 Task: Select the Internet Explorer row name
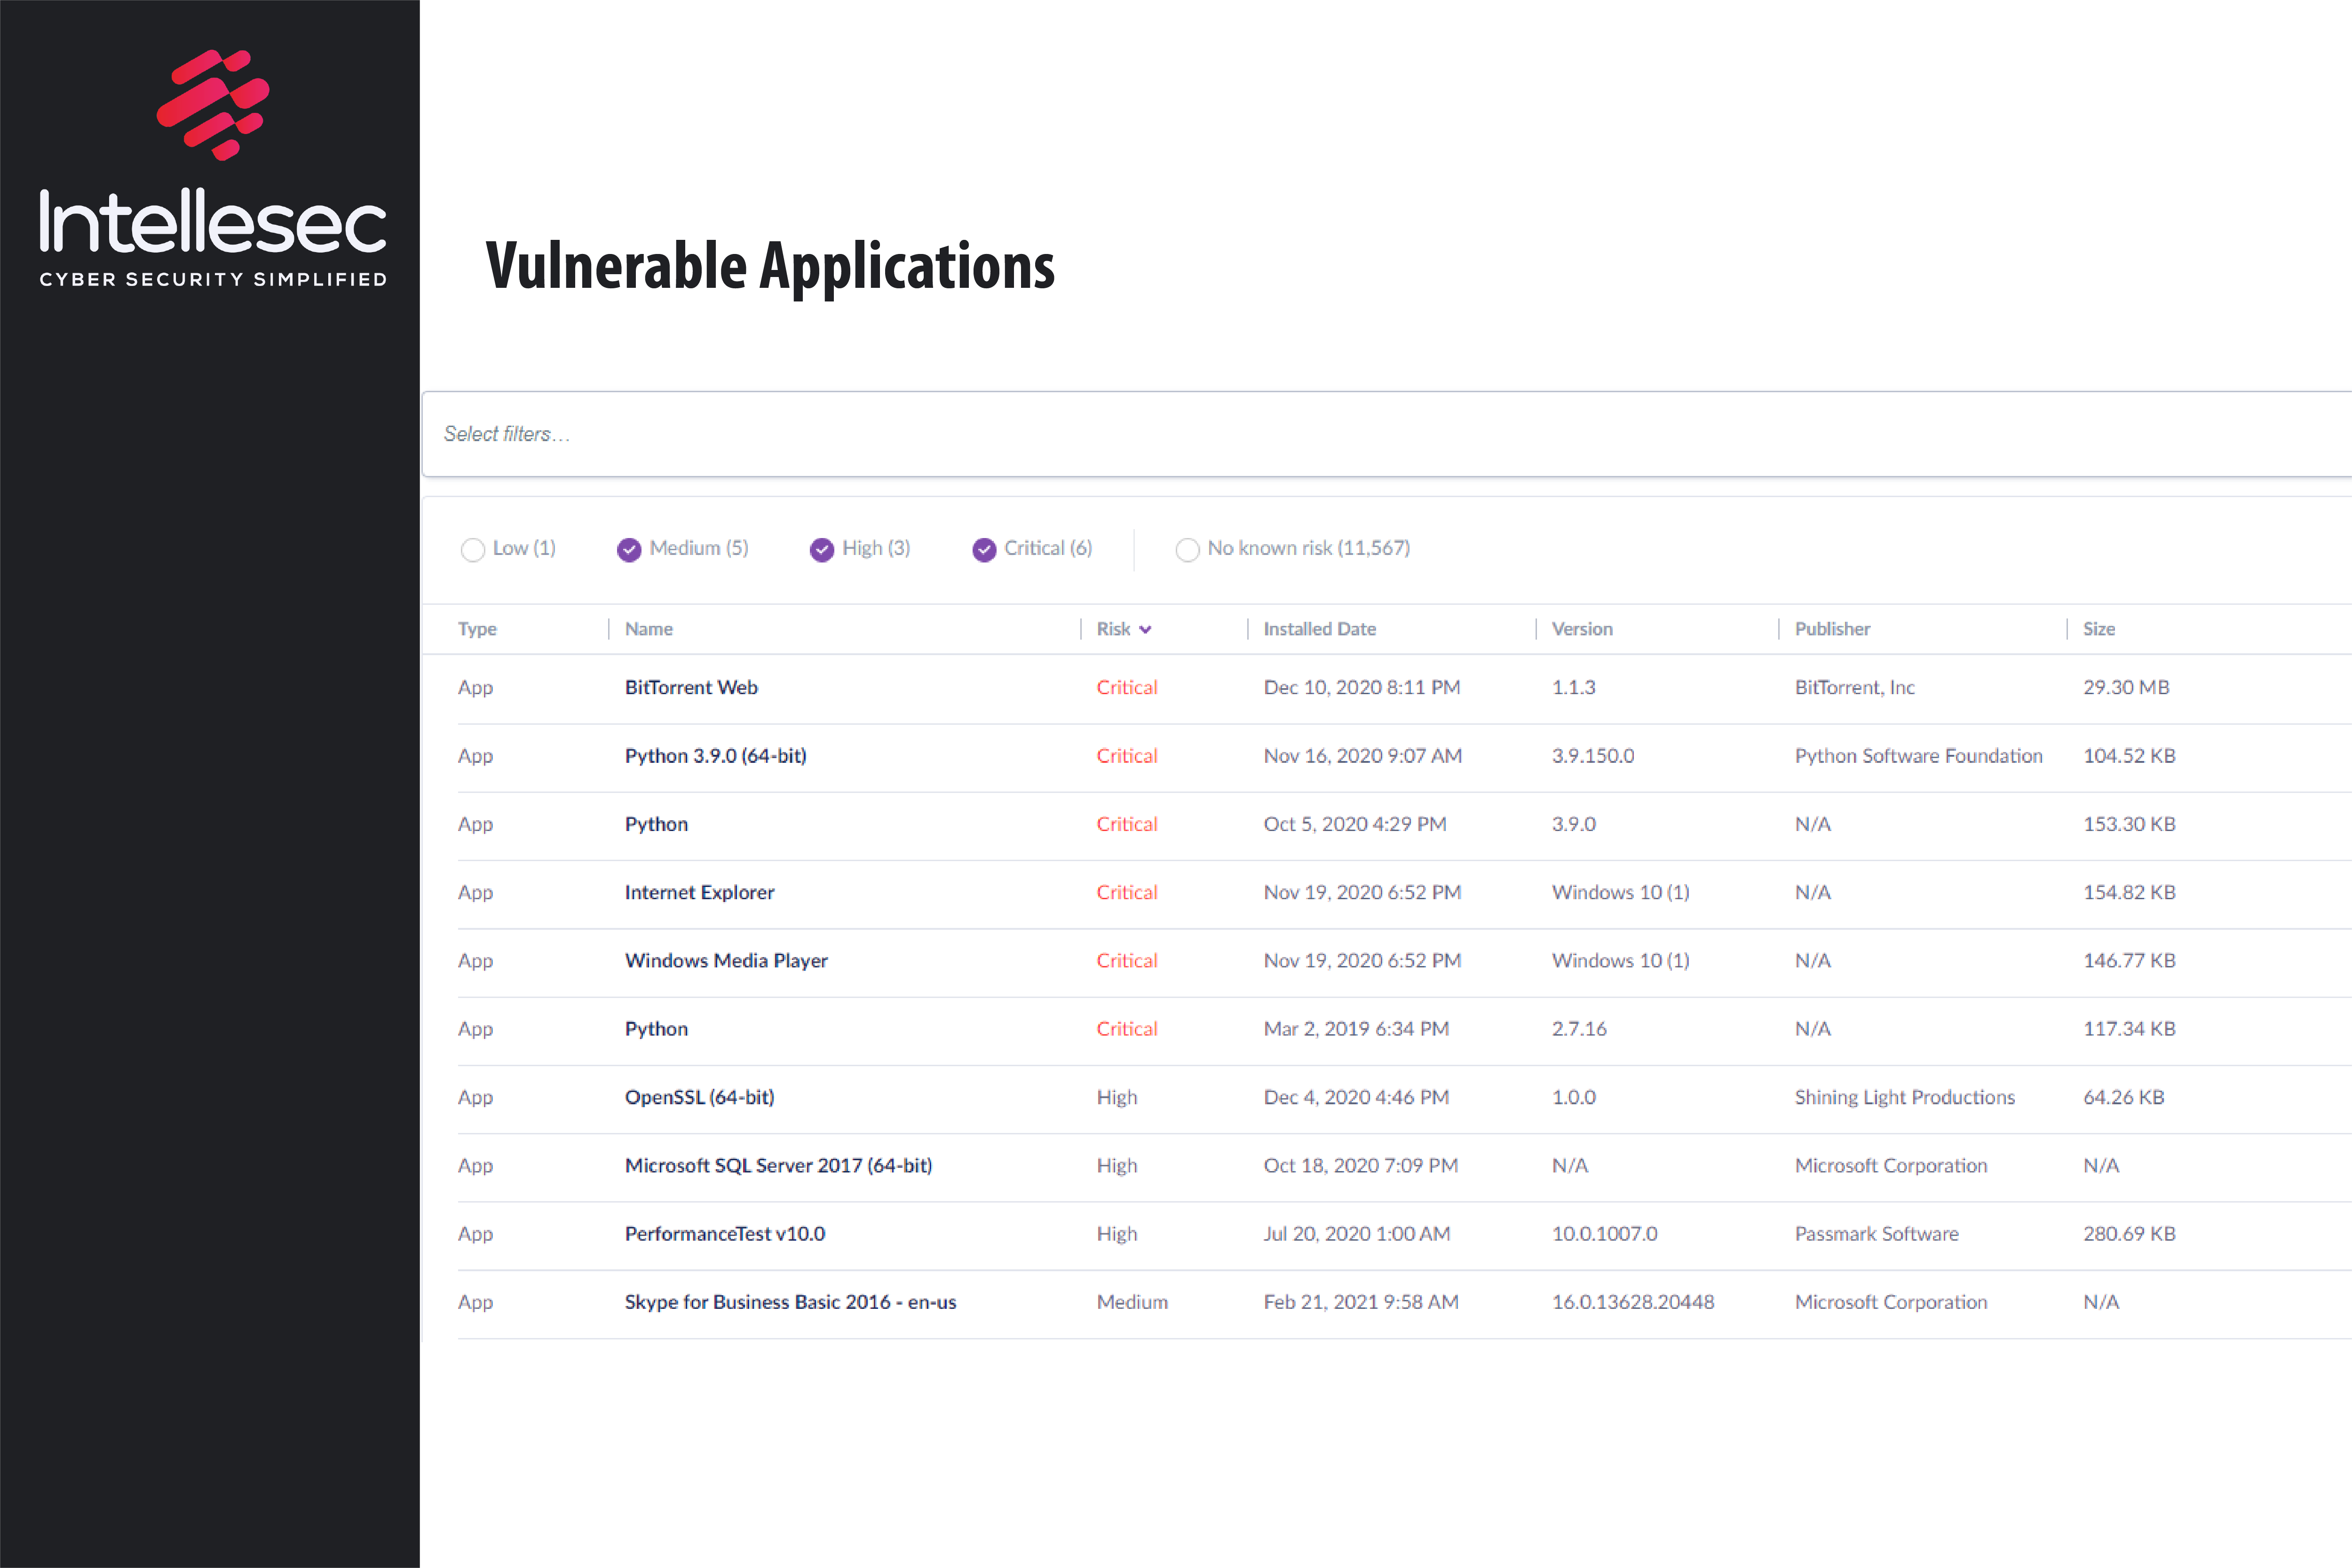coord(699,893)
